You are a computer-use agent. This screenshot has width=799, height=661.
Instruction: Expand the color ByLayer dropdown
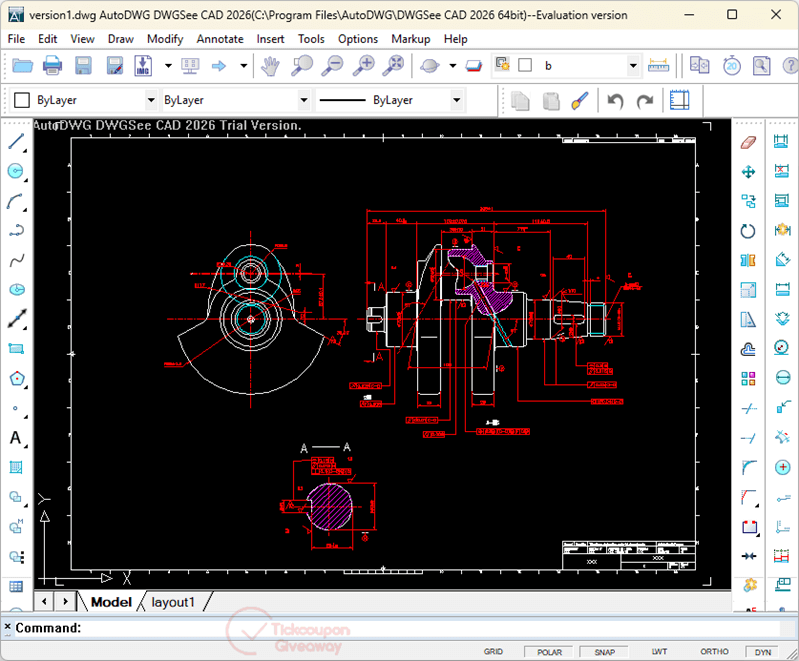[151, 100]
